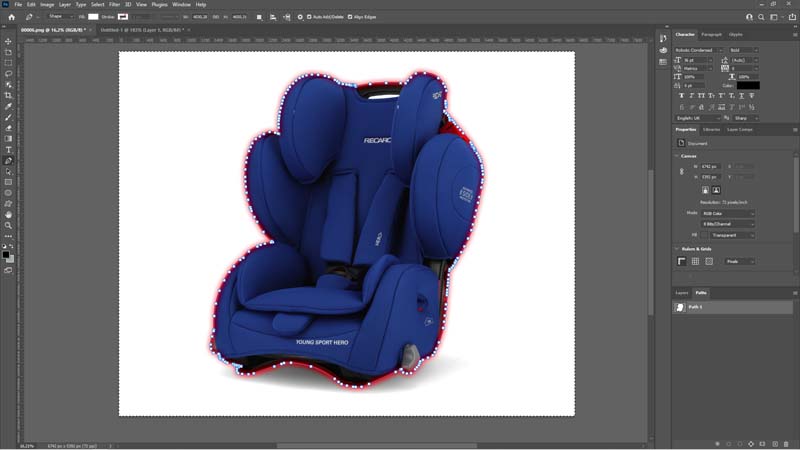
Task: Toggle the grid icon under Rulers & Grids
Action: tap(695, 261)
